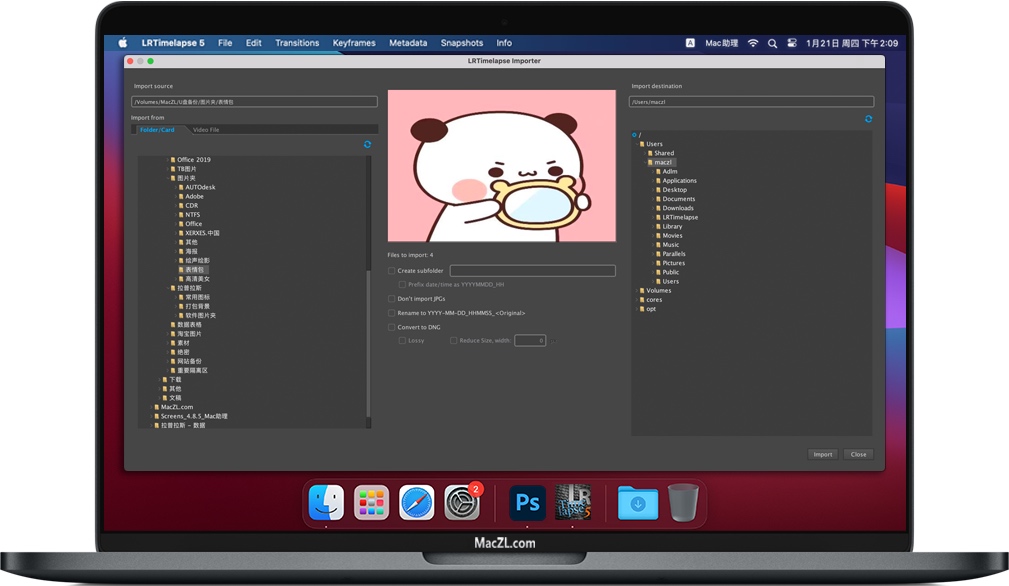Collapse the maczl folder
1009x586 pixels.
[645, 163]
